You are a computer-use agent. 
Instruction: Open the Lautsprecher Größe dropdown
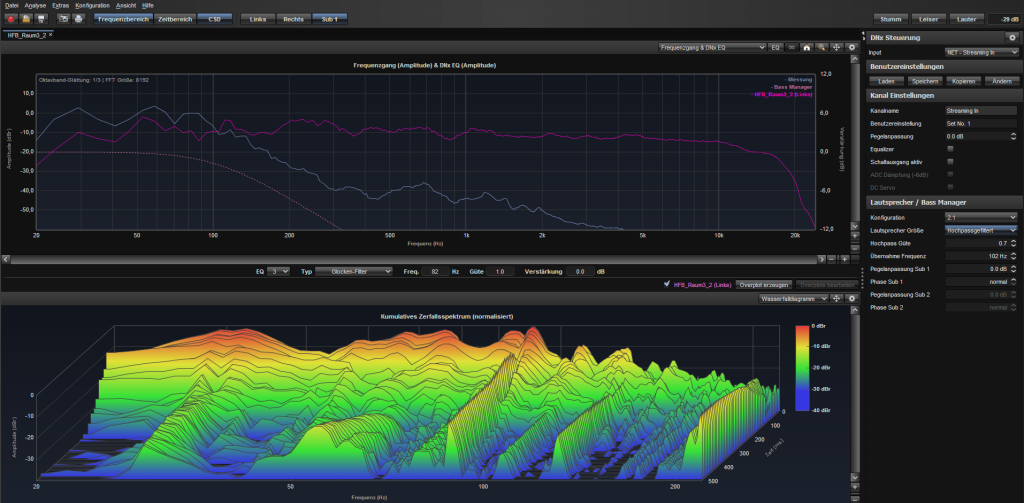click(982, 230)
